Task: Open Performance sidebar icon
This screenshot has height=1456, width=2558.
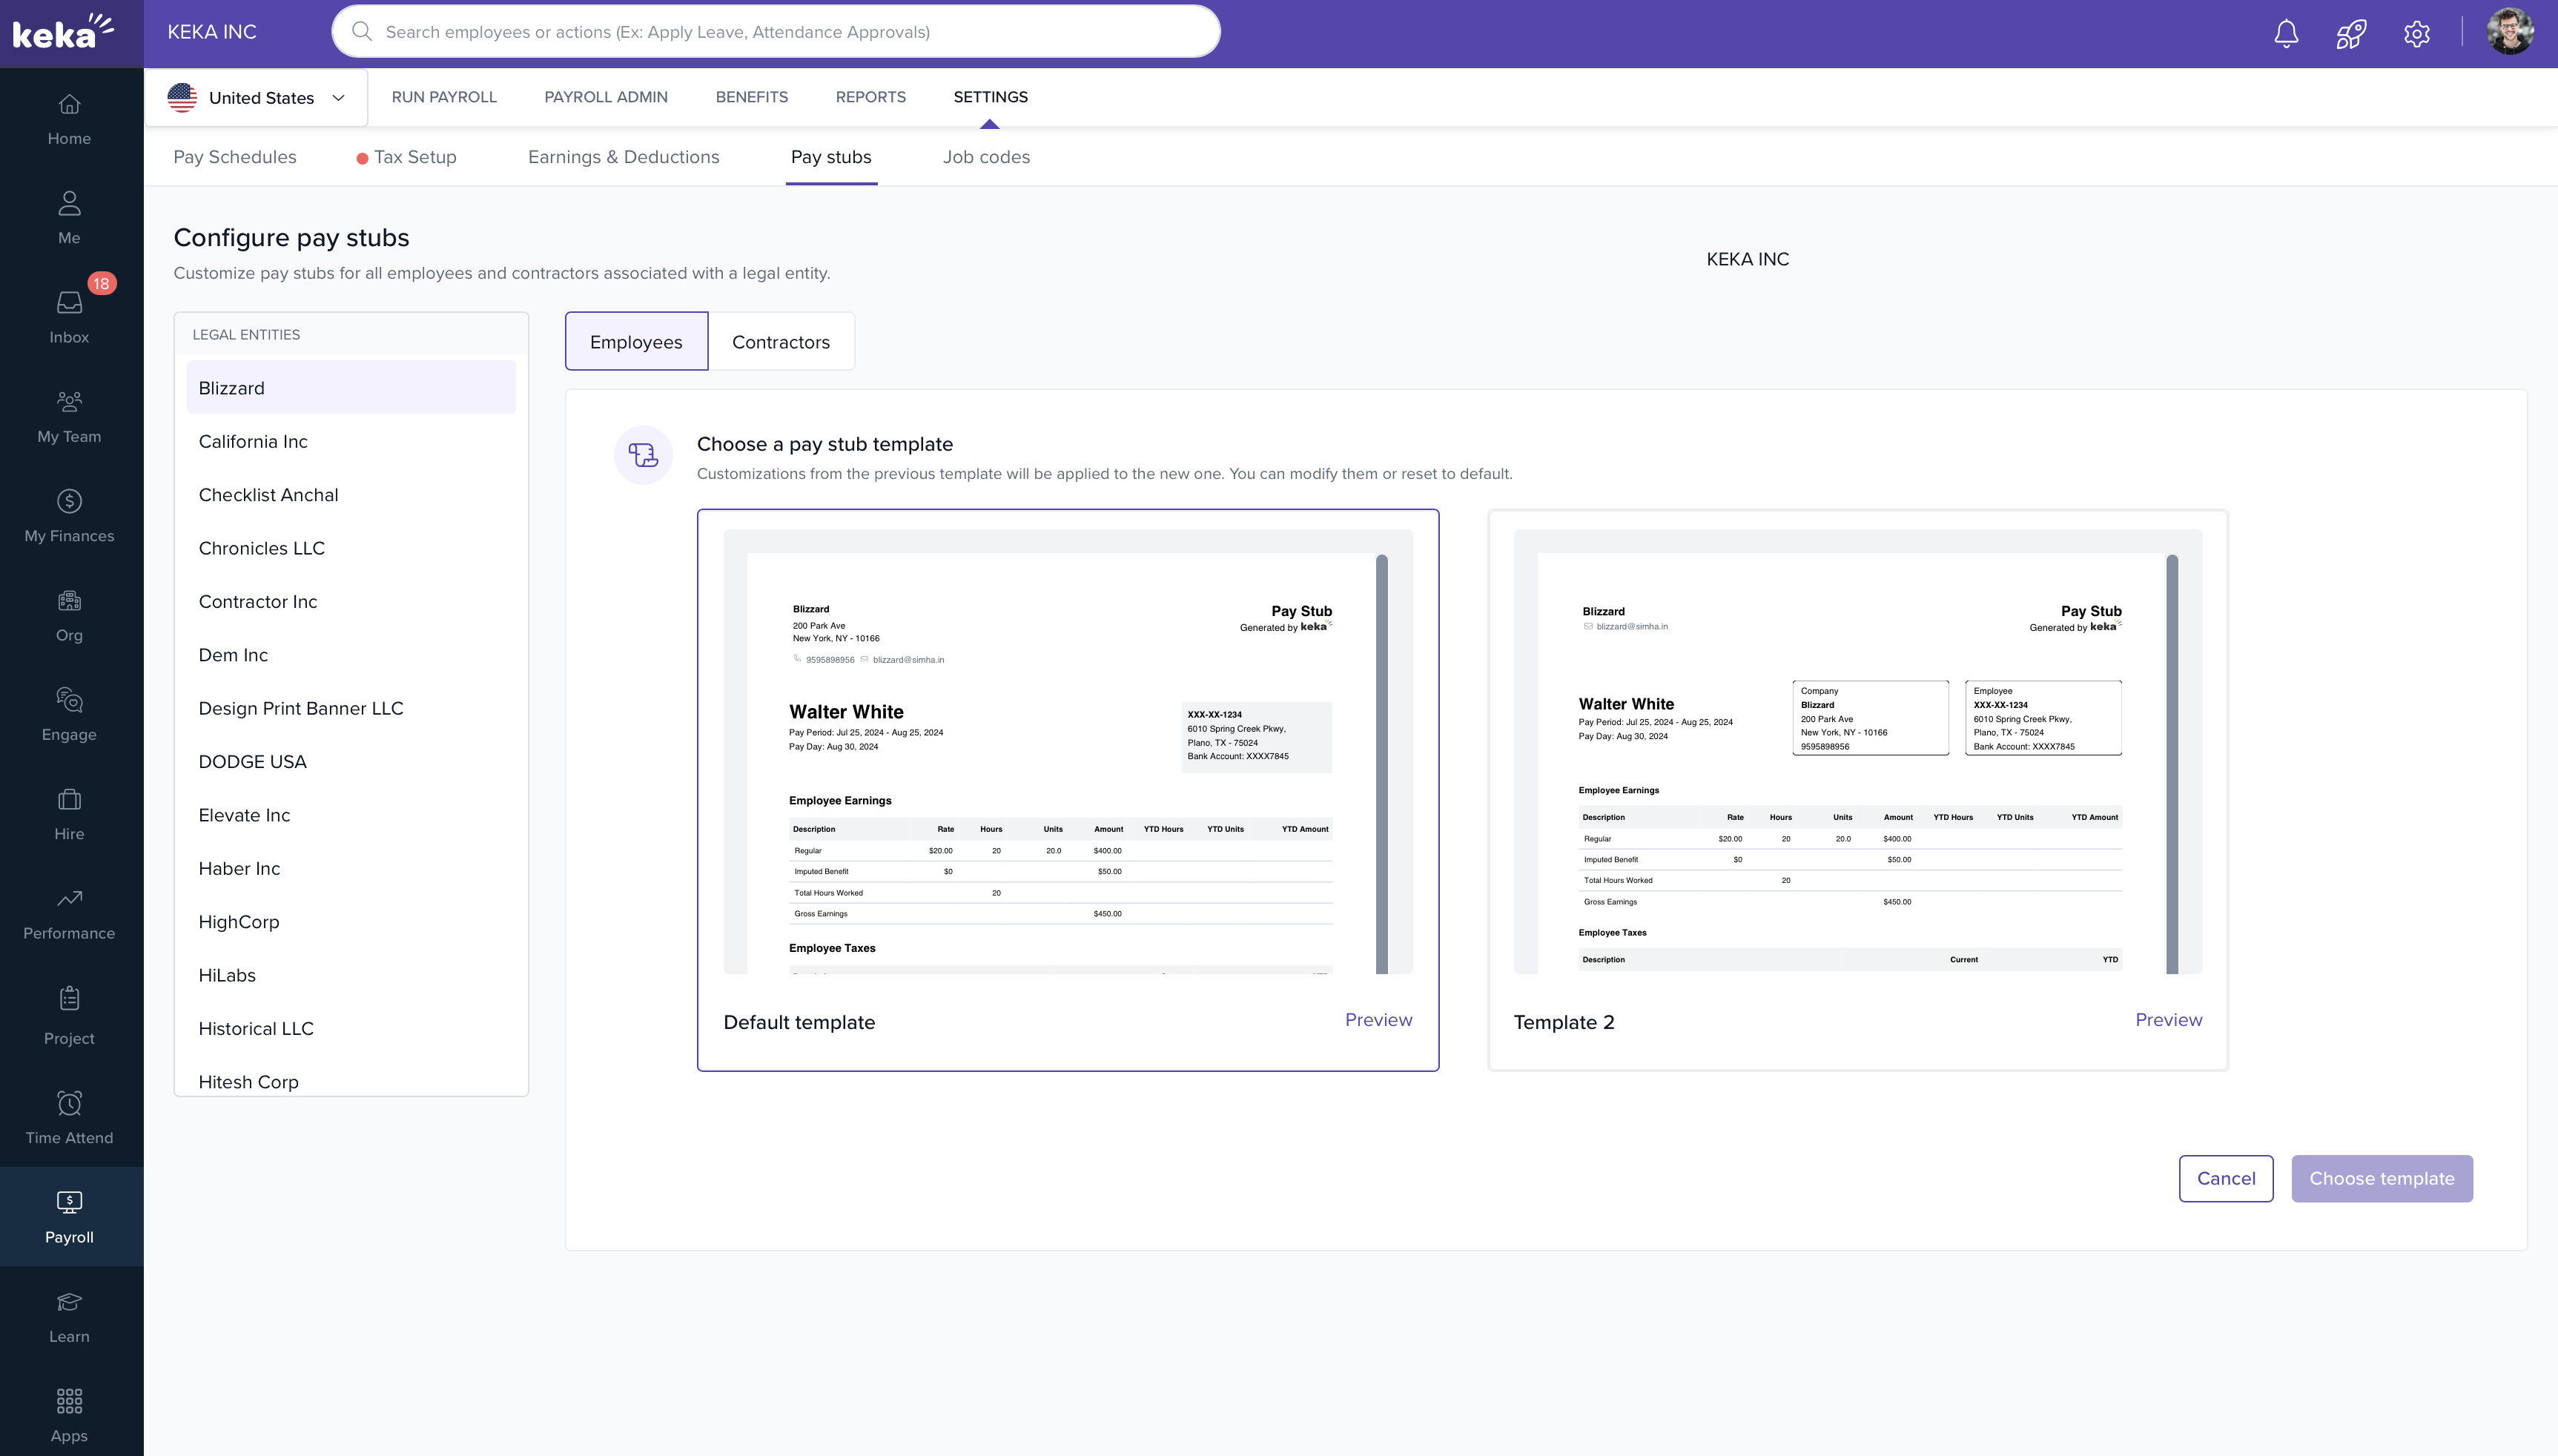Action: click(x=69, y=912)
